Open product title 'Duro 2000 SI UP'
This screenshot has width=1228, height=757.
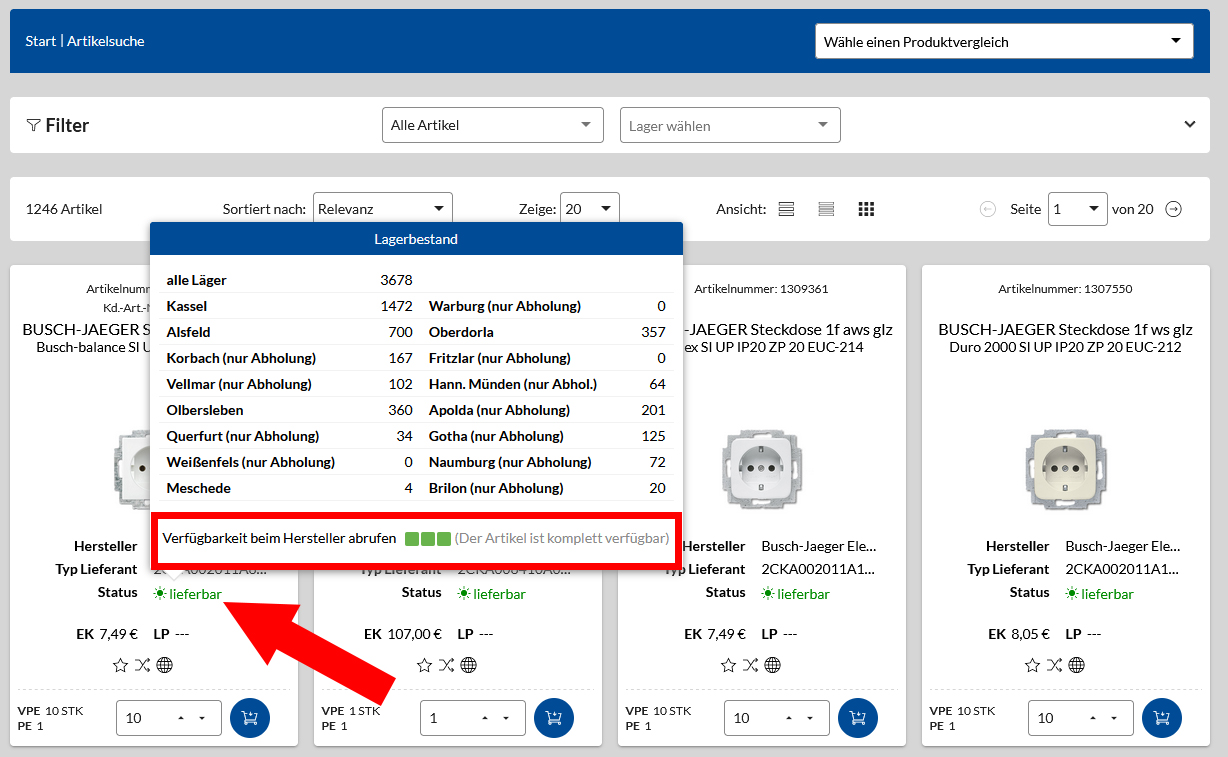click(1066, 347)
